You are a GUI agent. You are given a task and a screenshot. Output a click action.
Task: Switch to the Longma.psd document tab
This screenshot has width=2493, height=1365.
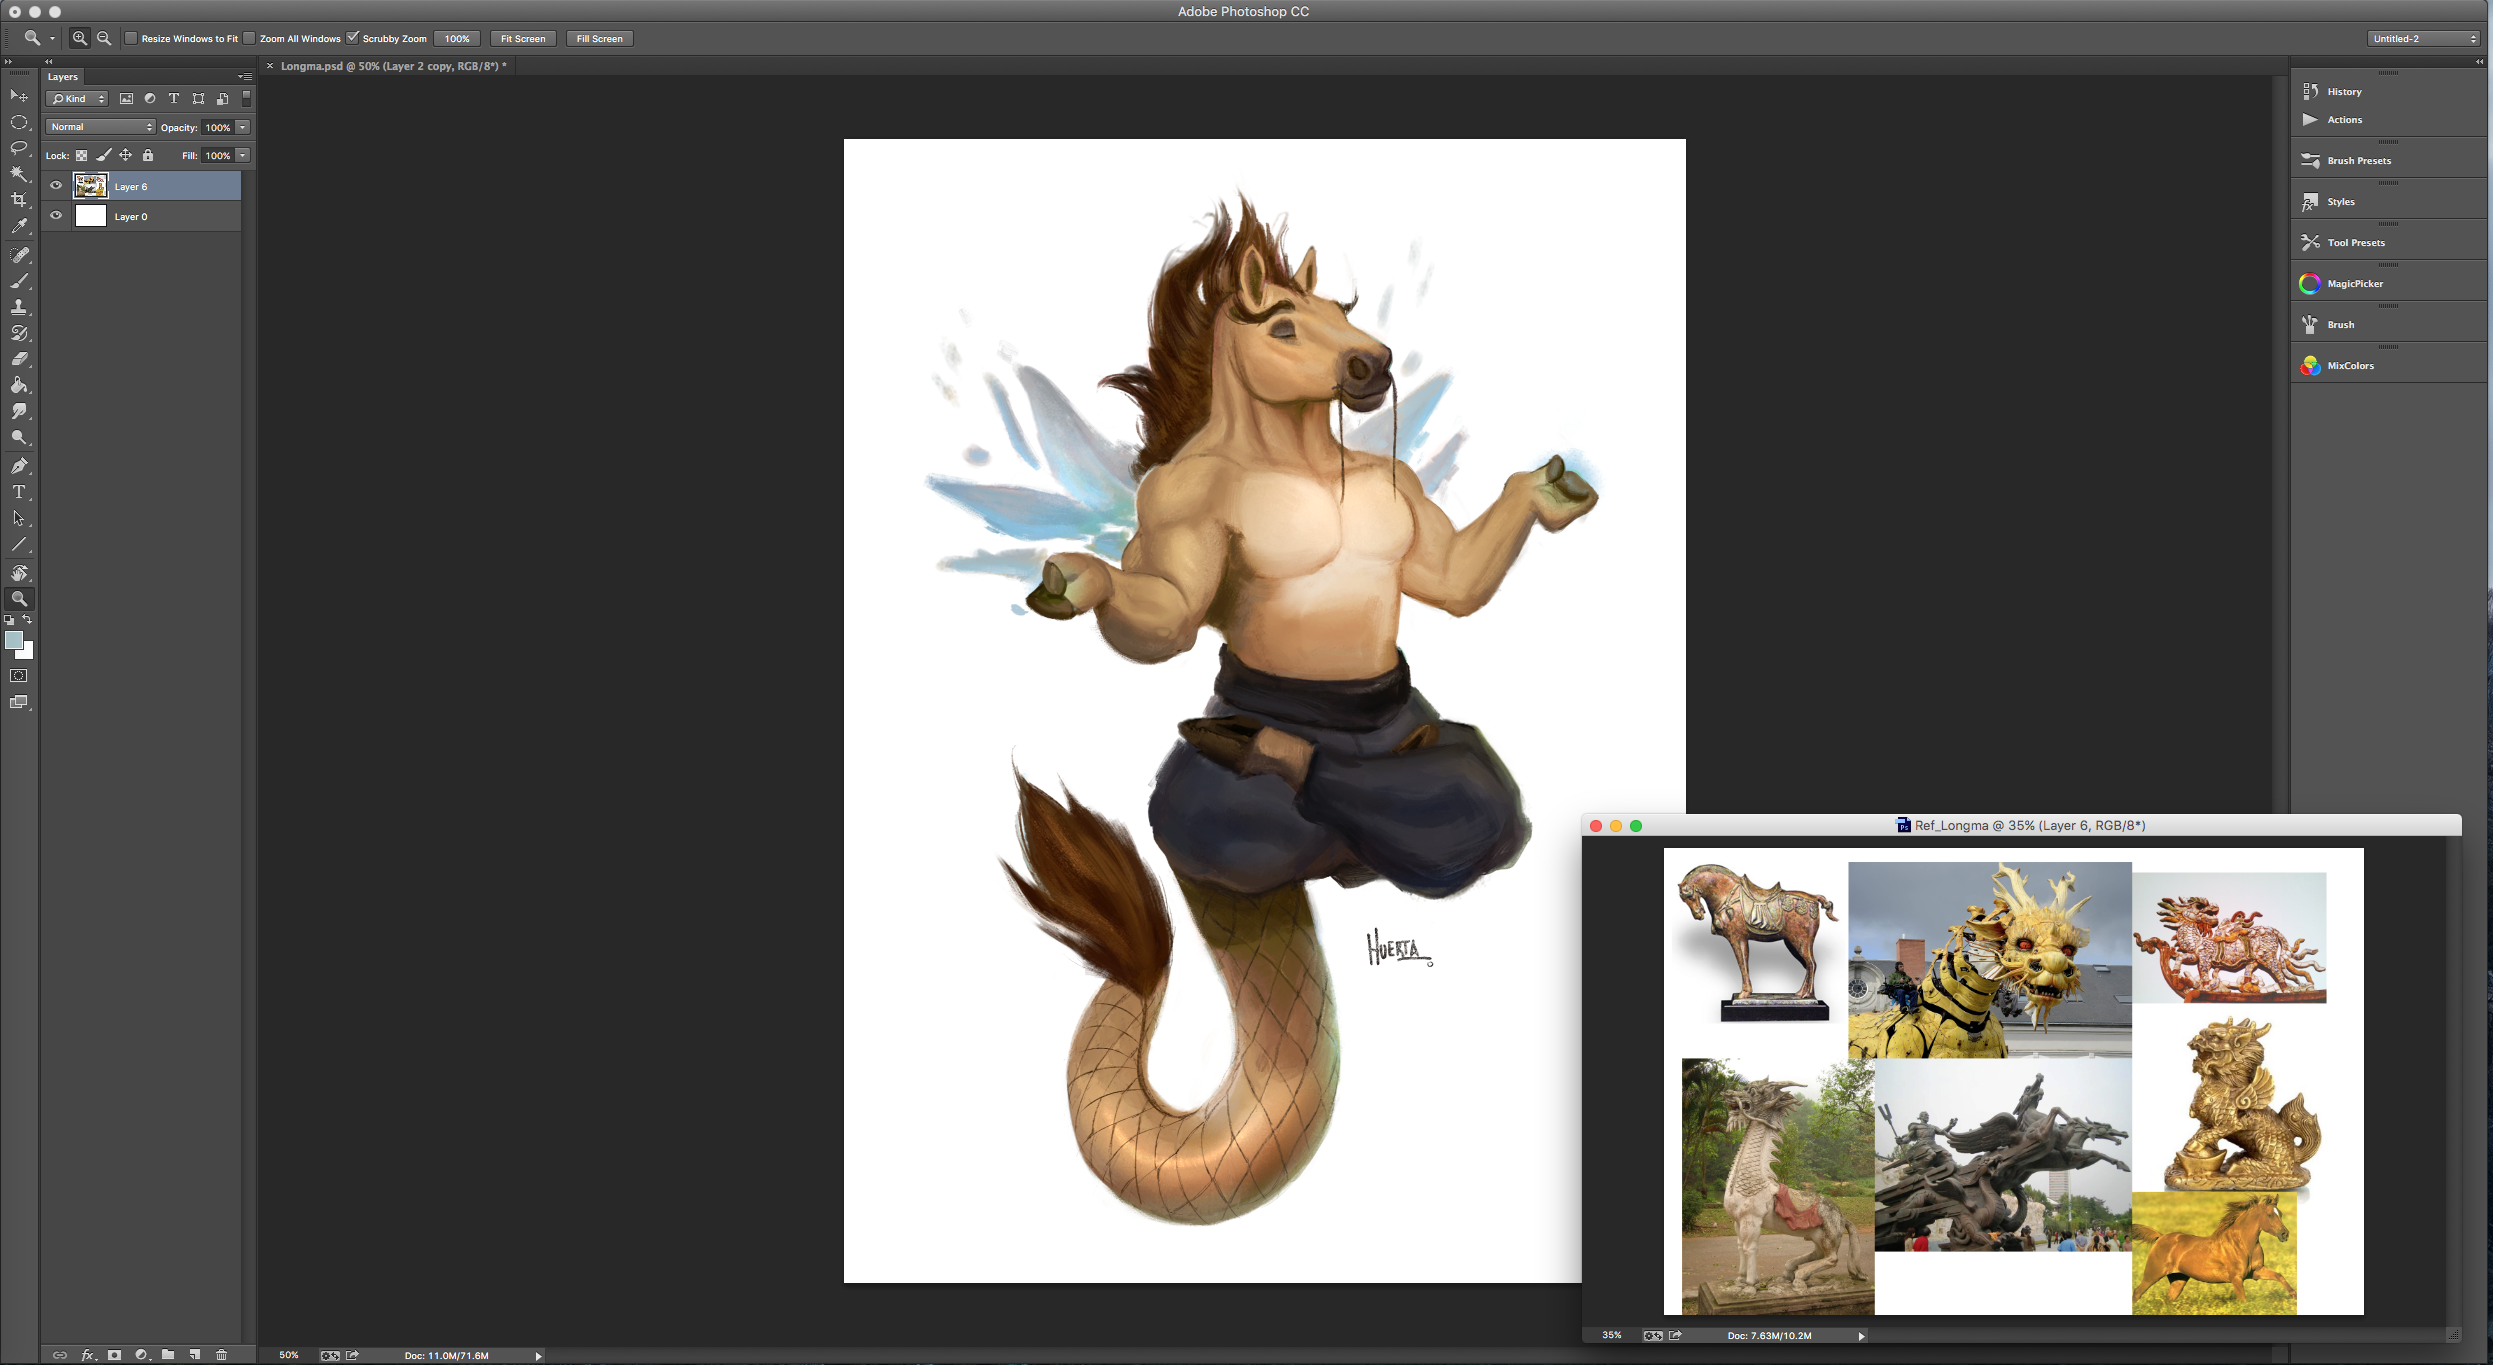coord(392,66)
